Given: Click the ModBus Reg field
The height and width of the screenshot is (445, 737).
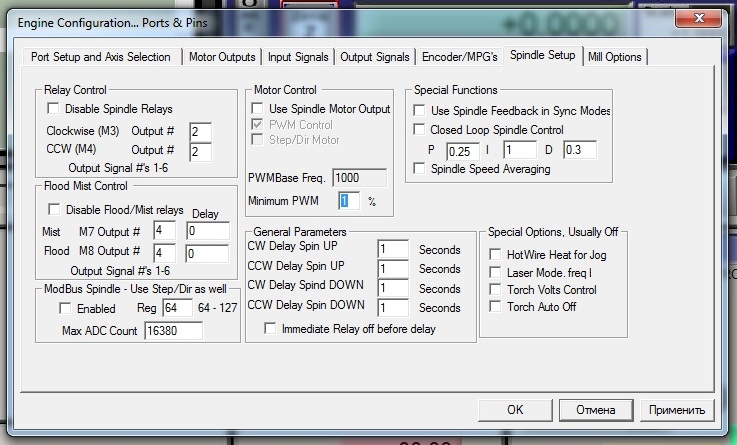Looking at the screenshot, I should [178, 308].
